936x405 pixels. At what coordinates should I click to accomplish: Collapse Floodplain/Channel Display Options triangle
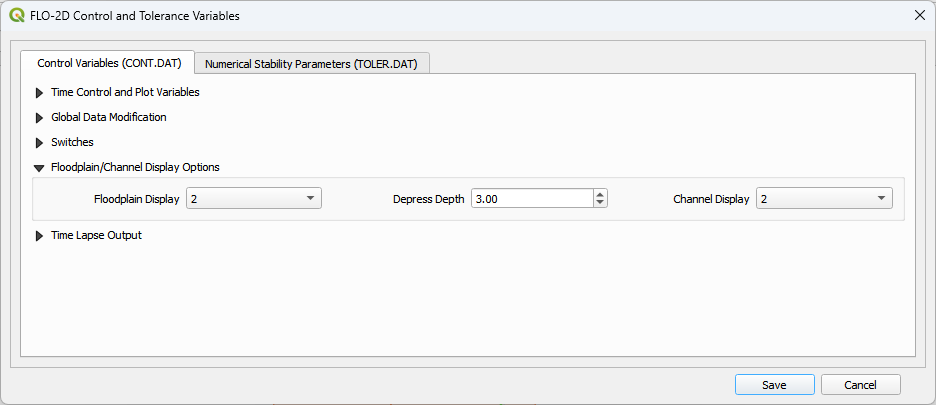(40, 168)
